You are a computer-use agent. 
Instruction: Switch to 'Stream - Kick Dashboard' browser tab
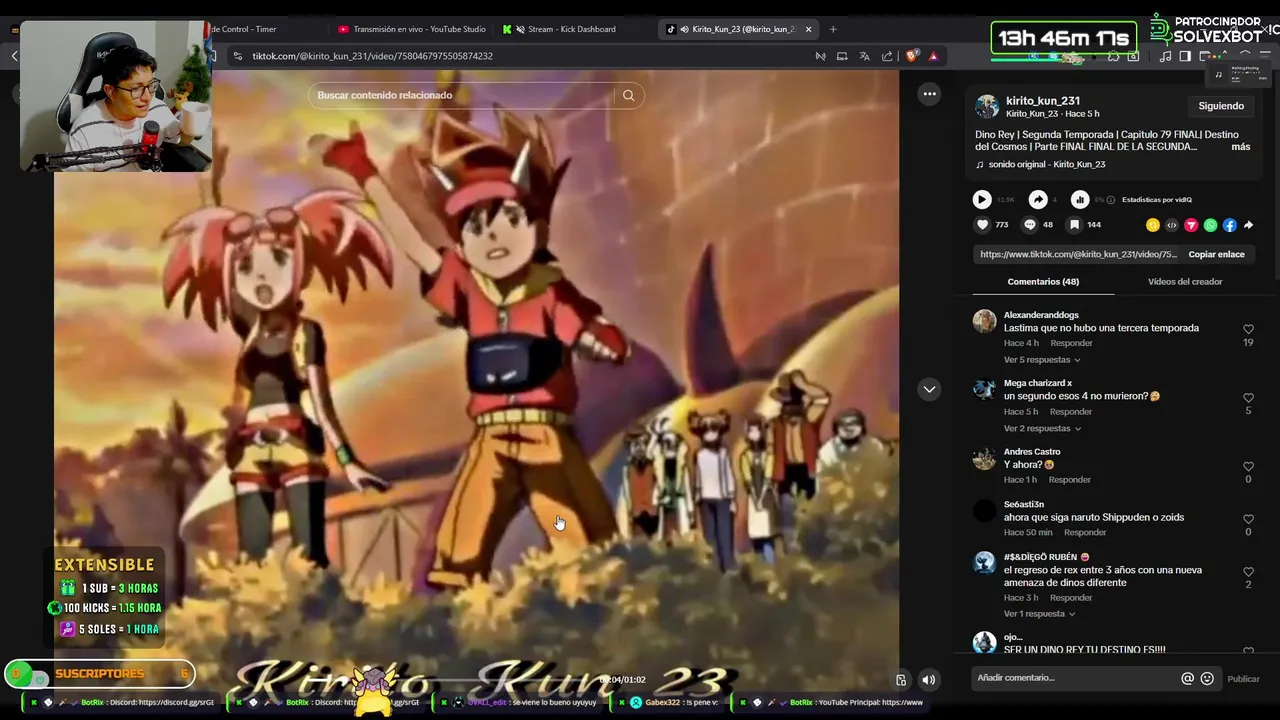tap(572, 29)
